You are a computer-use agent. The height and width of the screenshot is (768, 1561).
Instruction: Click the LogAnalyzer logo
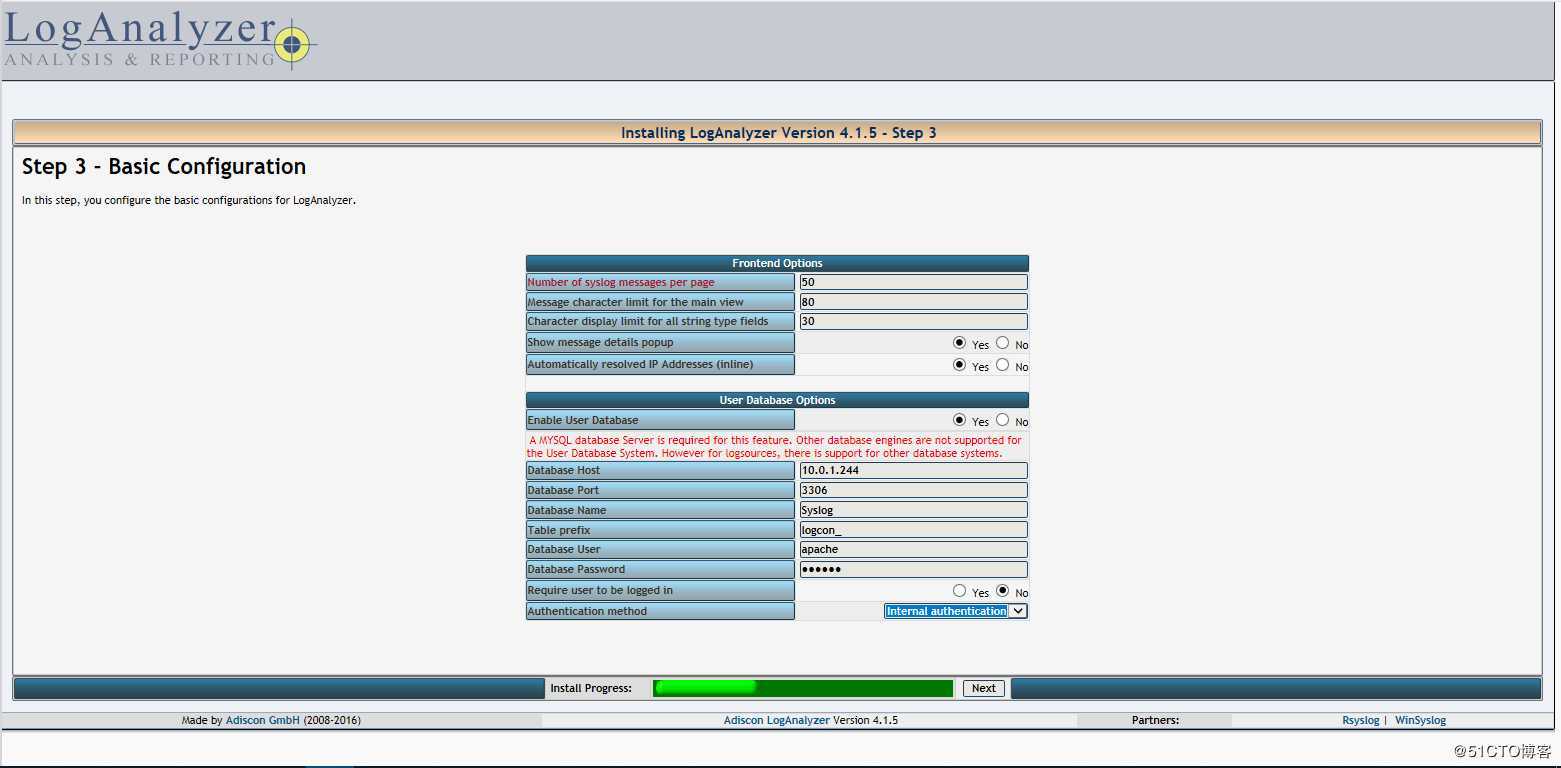coord(160,41)
